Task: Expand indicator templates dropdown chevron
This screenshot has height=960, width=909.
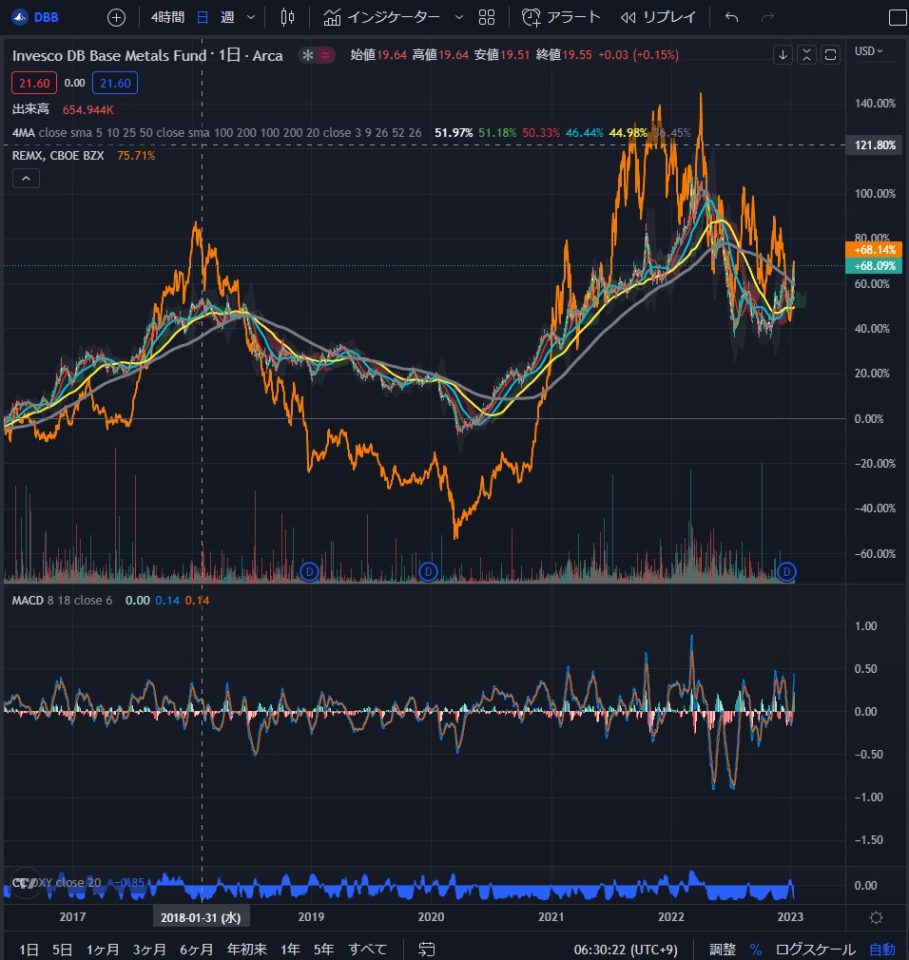Action: point(458,17)
